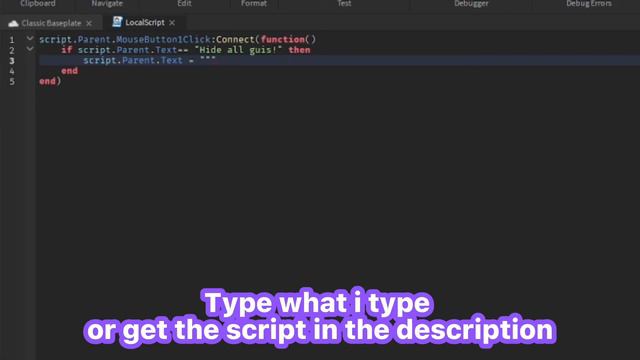Click the 'function' keyword on line 1
This screenshot has width=640, height=360.
click(x=282, y=40)
